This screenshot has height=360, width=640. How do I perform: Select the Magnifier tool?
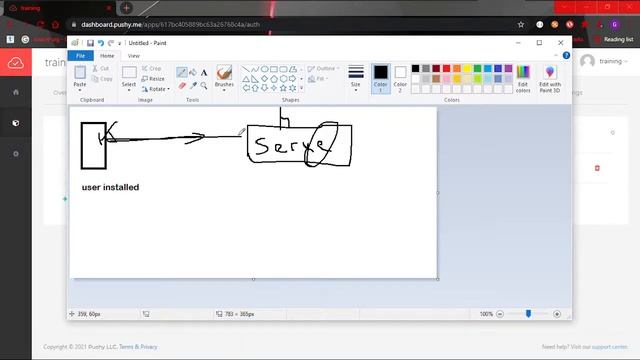coord(204,85)
